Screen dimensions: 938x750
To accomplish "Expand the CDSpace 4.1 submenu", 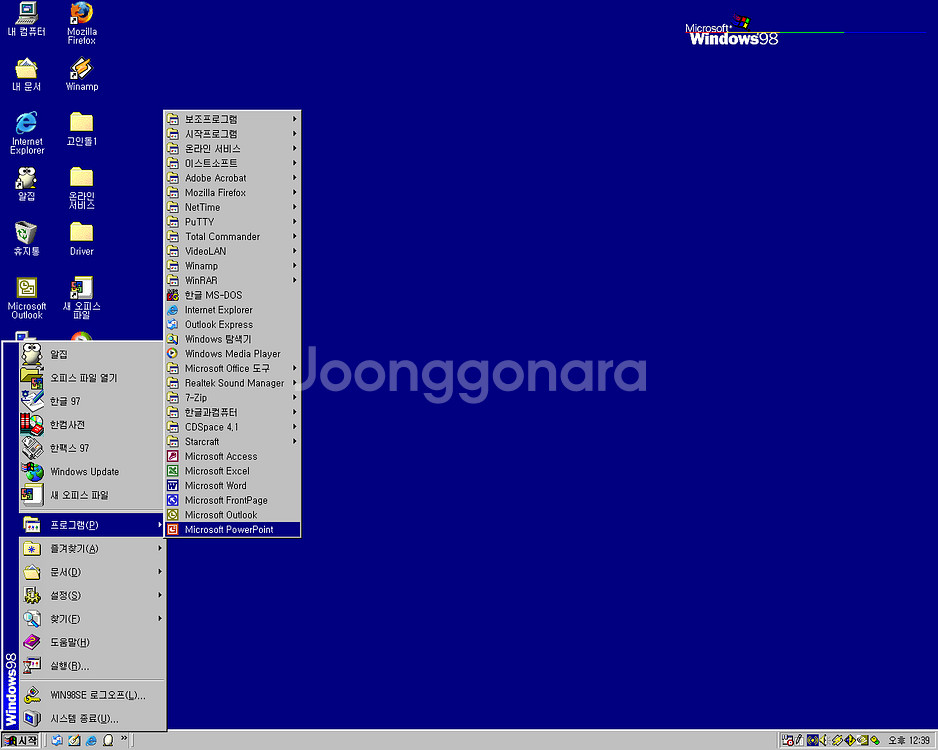I will click(233, 427).
